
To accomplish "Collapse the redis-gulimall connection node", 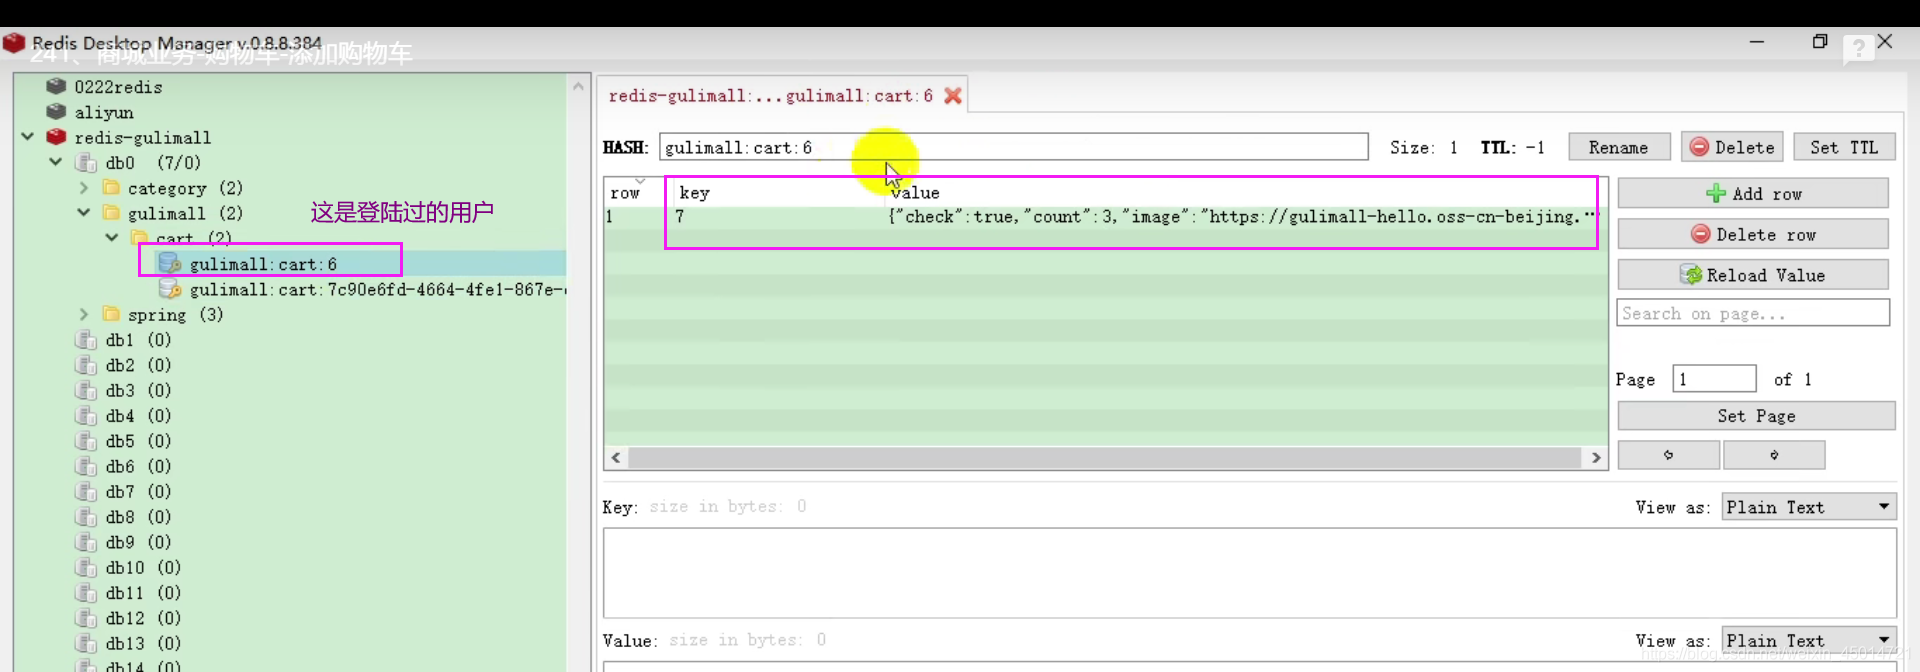I will 27,136.
